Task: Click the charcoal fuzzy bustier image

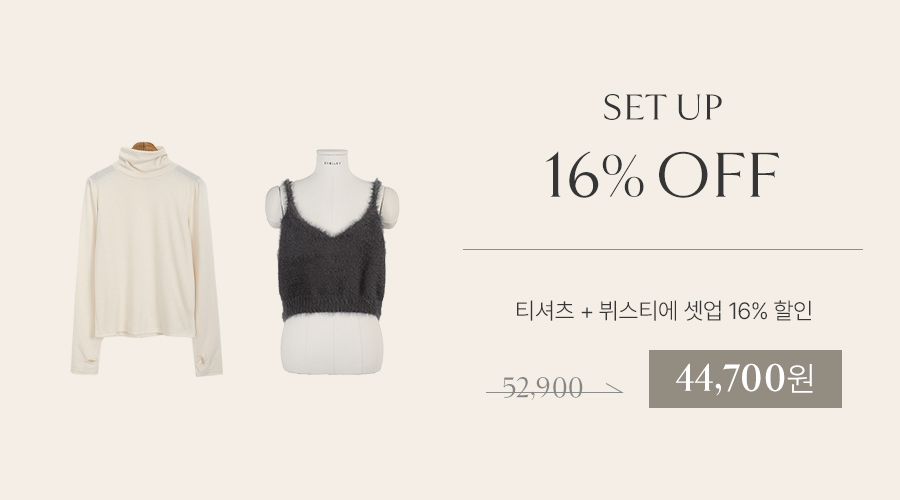Action: tap(332, 251)
